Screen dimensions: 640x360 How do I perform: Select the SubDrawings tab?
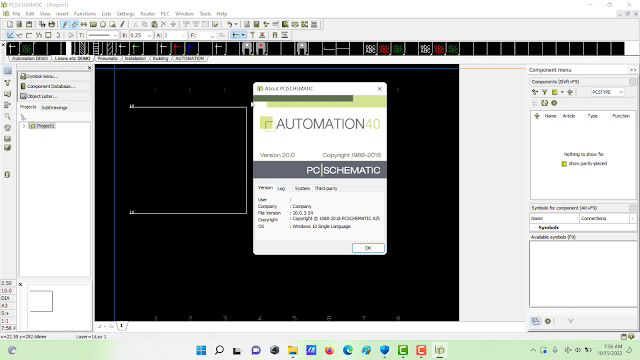54,108
